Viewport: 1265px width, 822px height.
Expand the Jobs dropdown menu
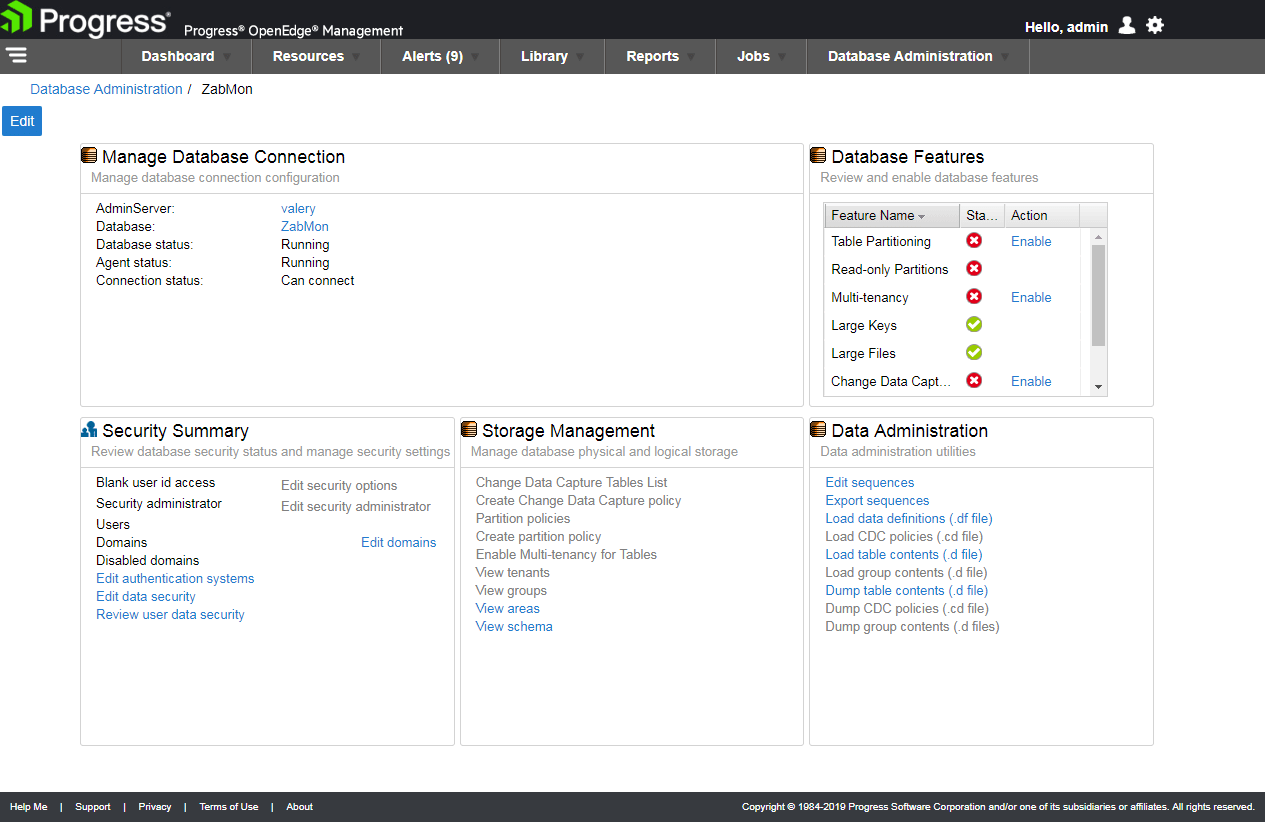tap(761, 56)
